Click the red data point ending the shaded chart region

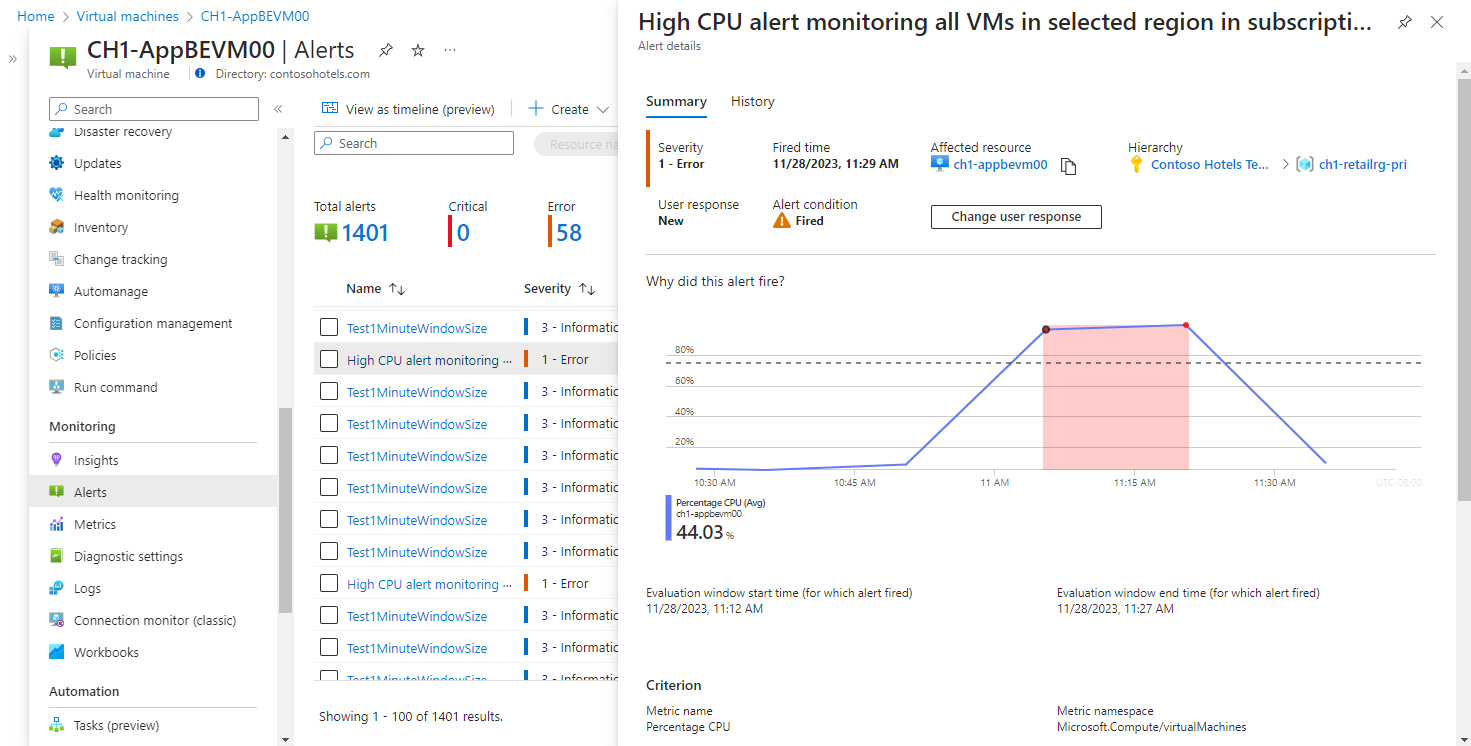pos(1186,325)
